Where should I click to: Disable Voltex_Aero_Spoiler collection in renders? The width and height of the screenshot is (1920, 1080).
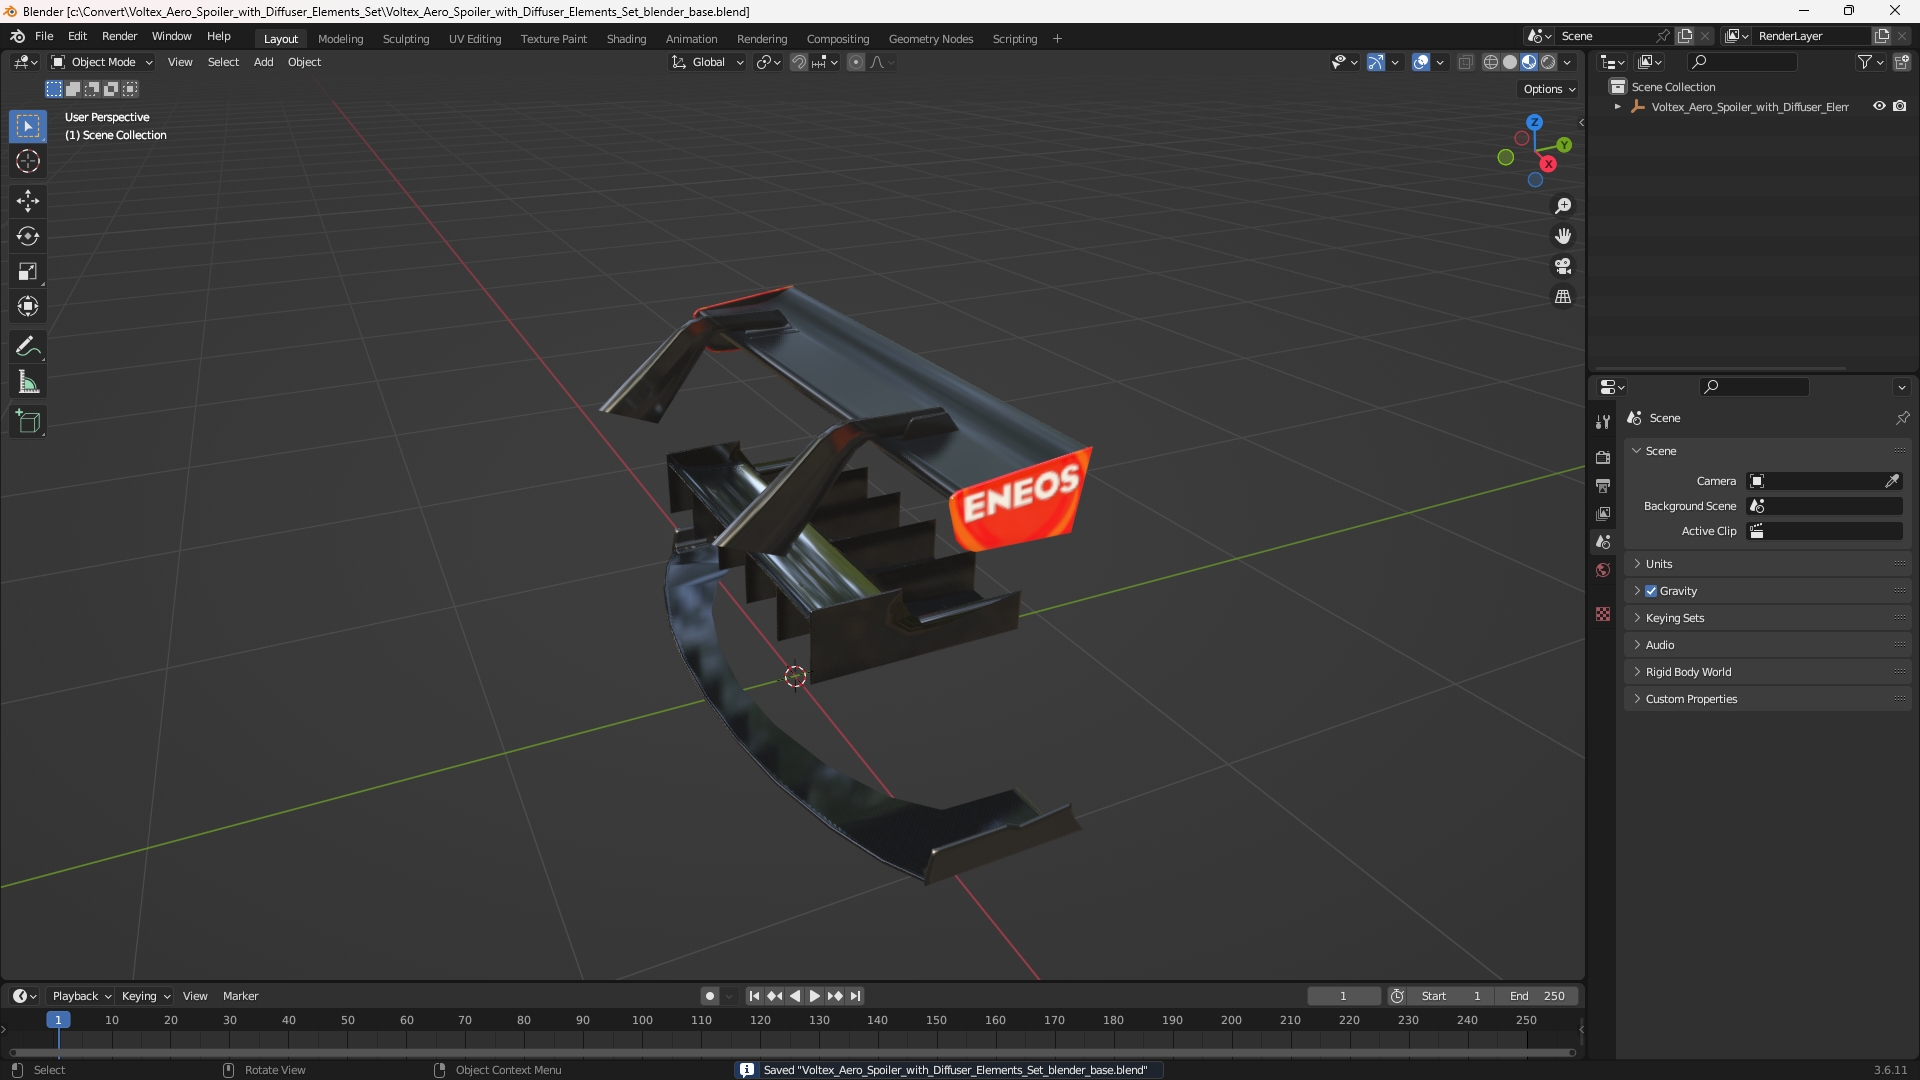(x=1900, y=106)
